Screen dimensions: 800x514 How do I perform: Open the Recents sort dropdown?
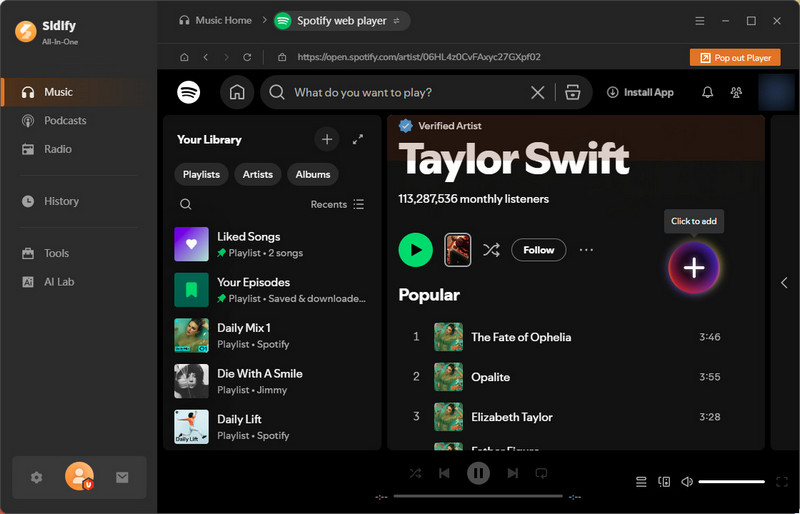pos(337,205)
